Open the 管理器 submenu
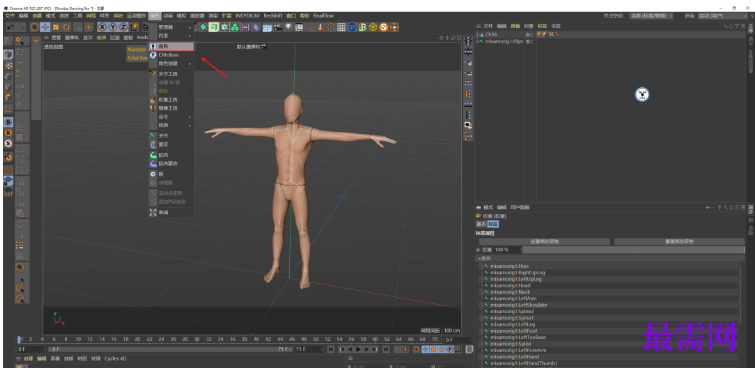The width and height of the screenshot is (755, 368). (171, 27)
